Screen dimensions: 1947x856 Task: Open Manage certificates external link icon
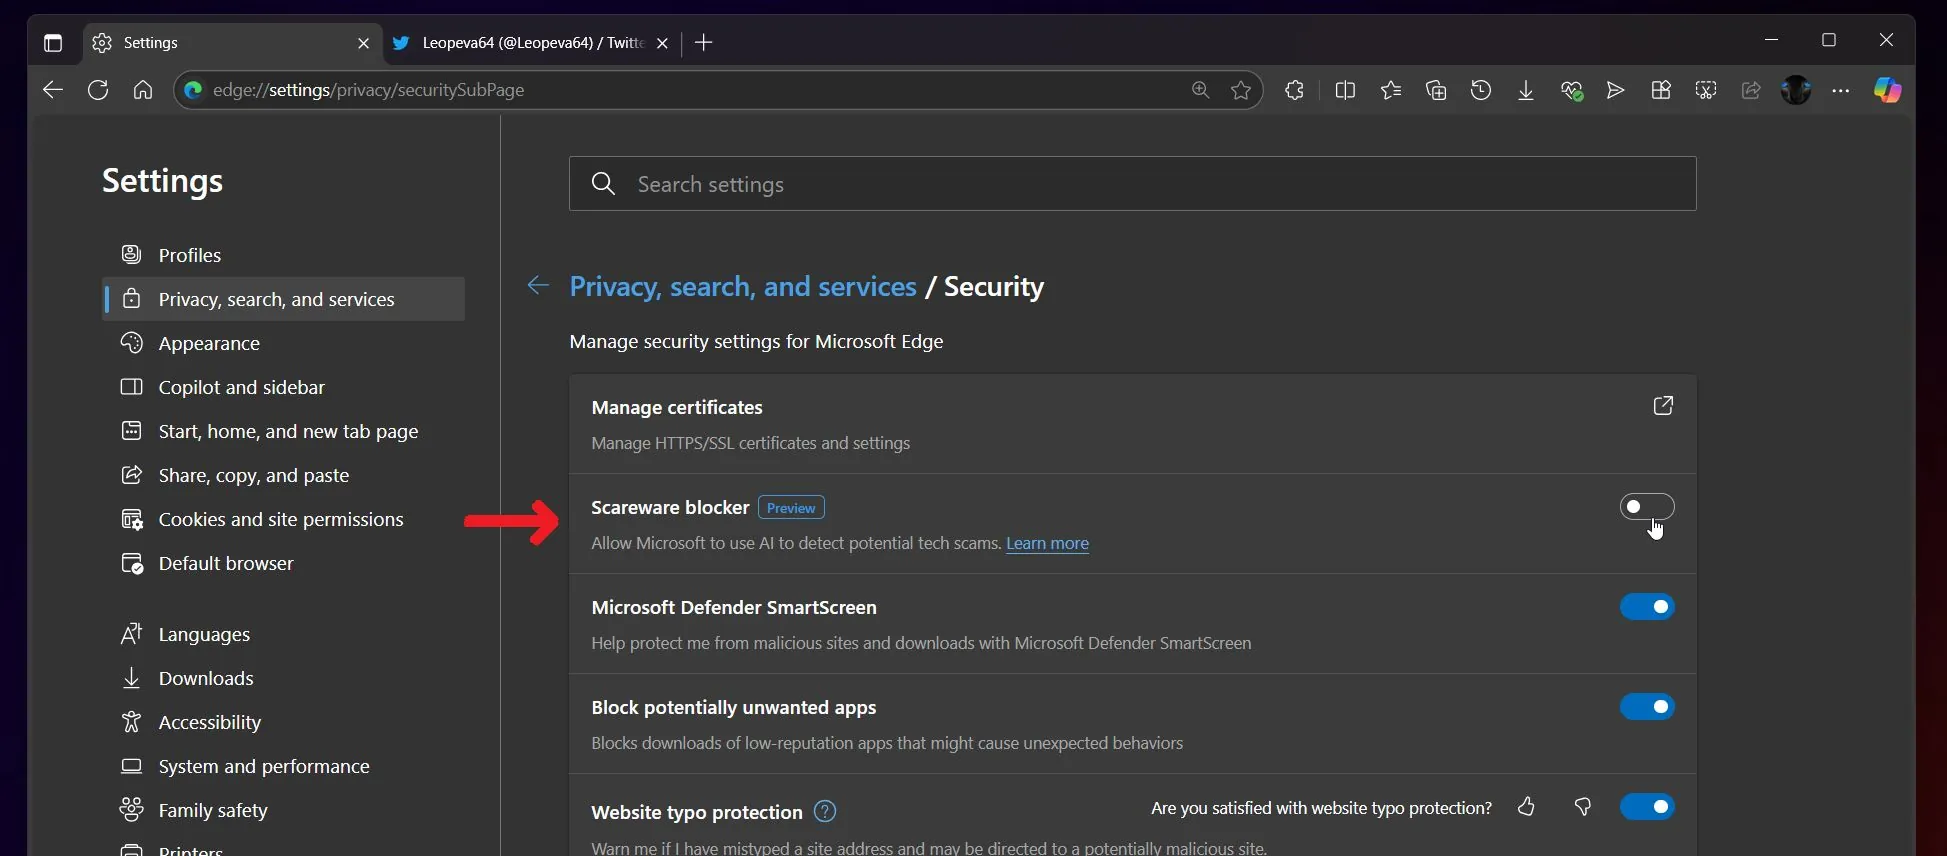click(x=1663, y=406)
